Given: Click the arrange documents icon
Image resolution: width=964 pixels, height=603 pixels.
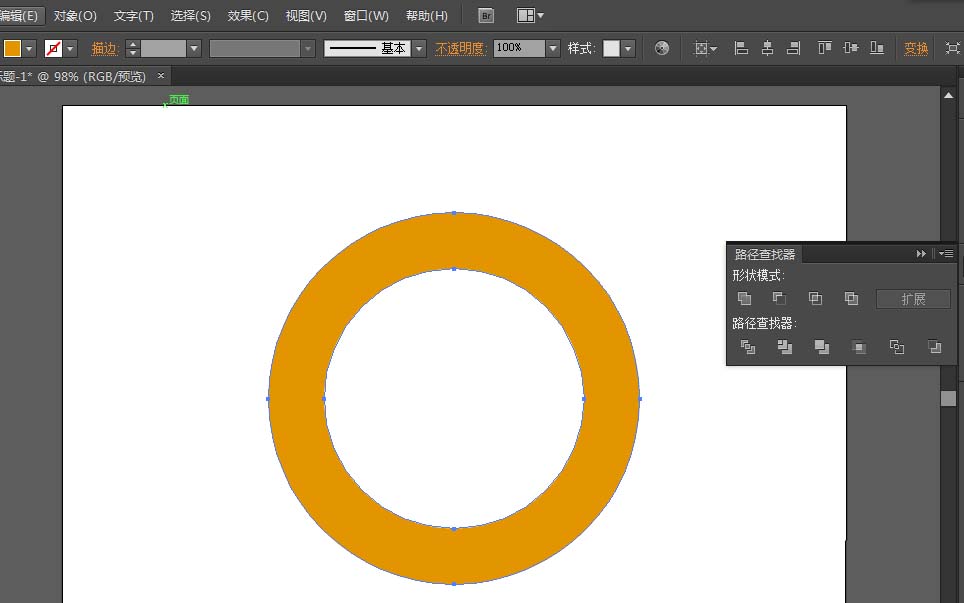Looking at the screenshot, I should [x=527, y=15].
